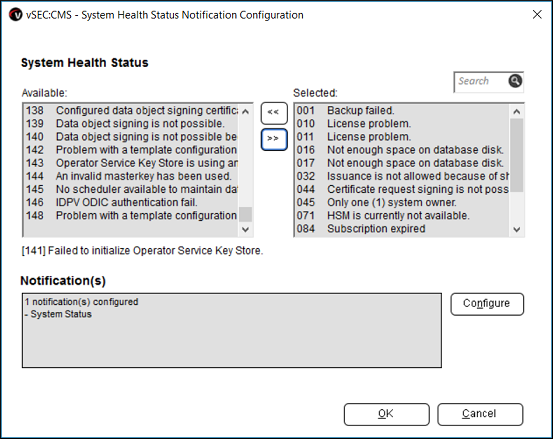Screen dimensions: 553x439
Task: Select 071 HSM currently not available
Action: point(402,215)
